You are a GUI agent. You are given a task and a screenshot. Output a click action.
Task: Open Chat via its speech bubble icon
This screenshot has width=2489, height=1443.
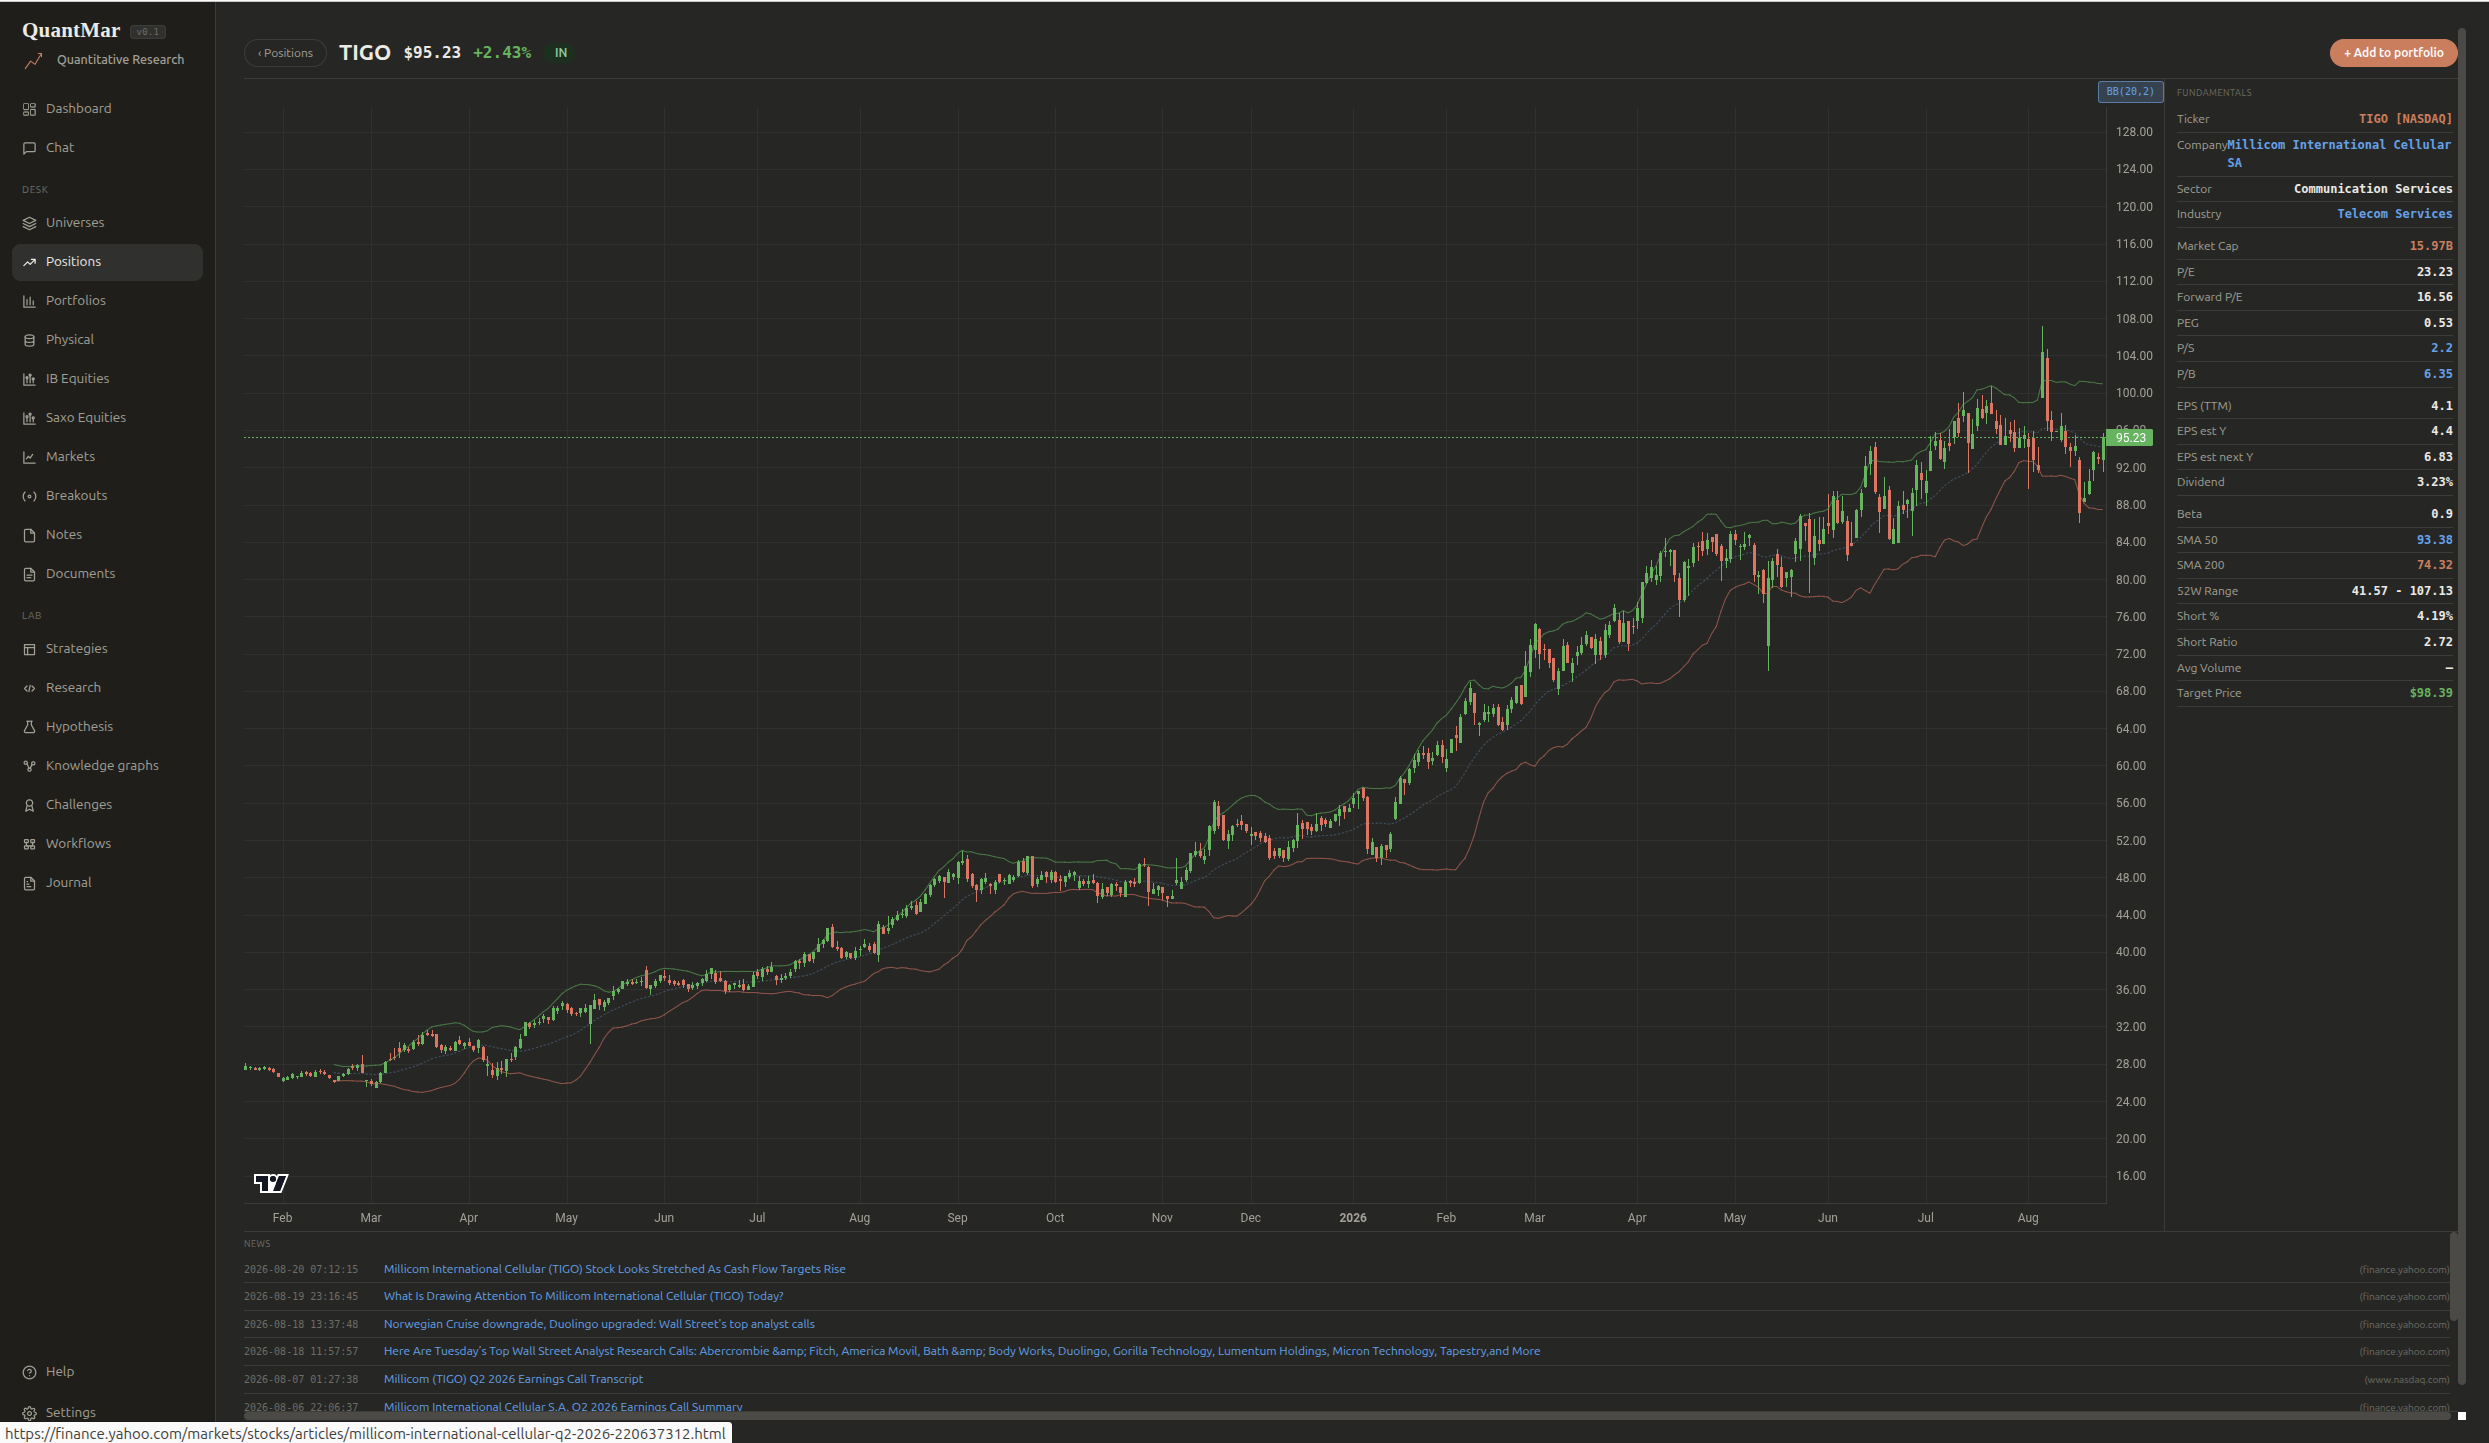pos(29,148)
